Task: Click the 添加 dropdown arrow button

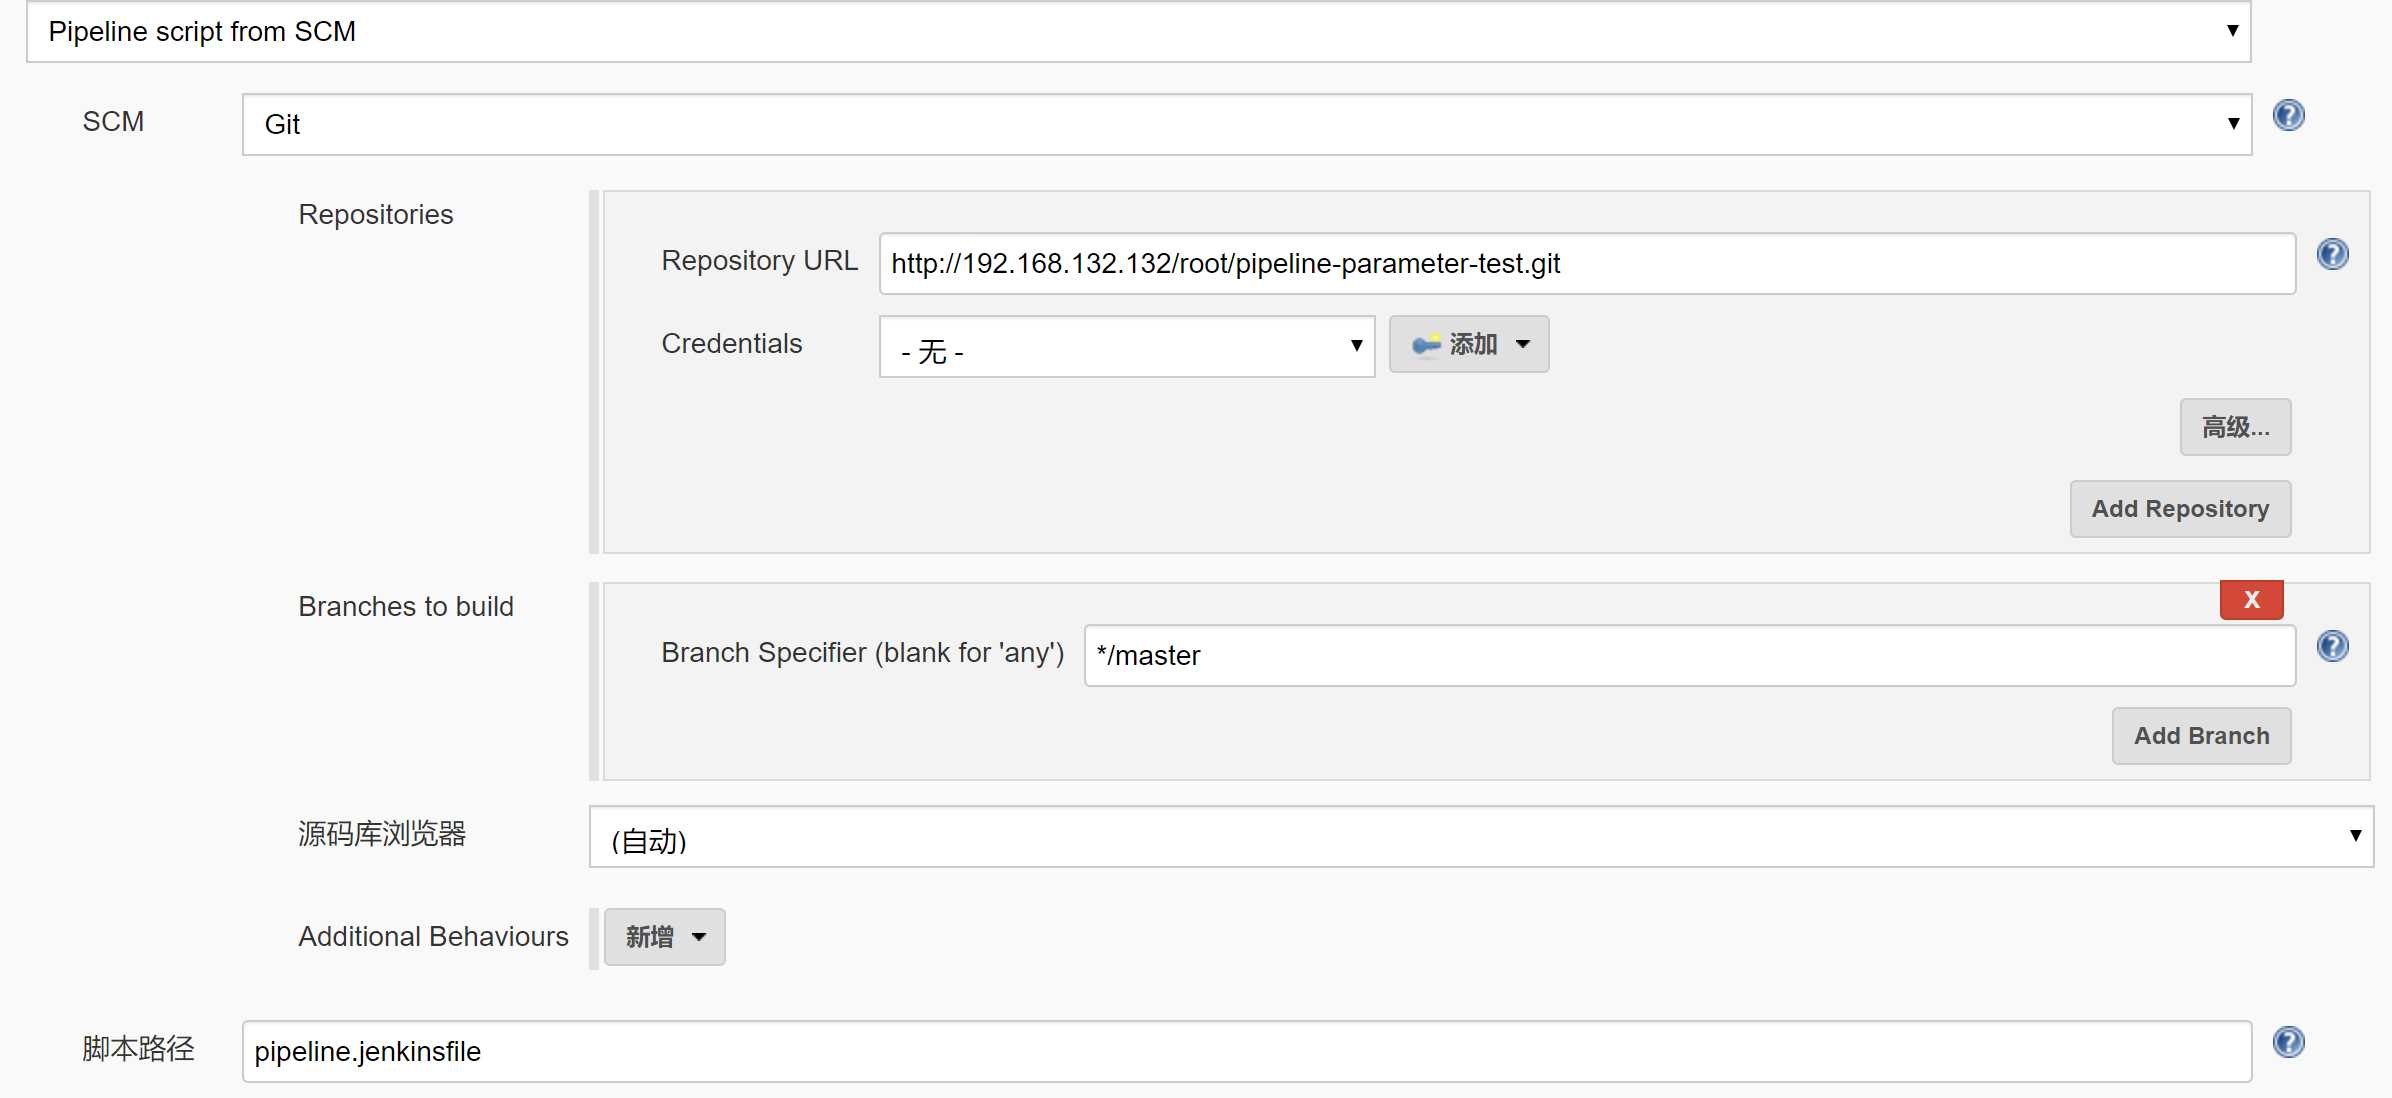Action: tap(1524, 343)
